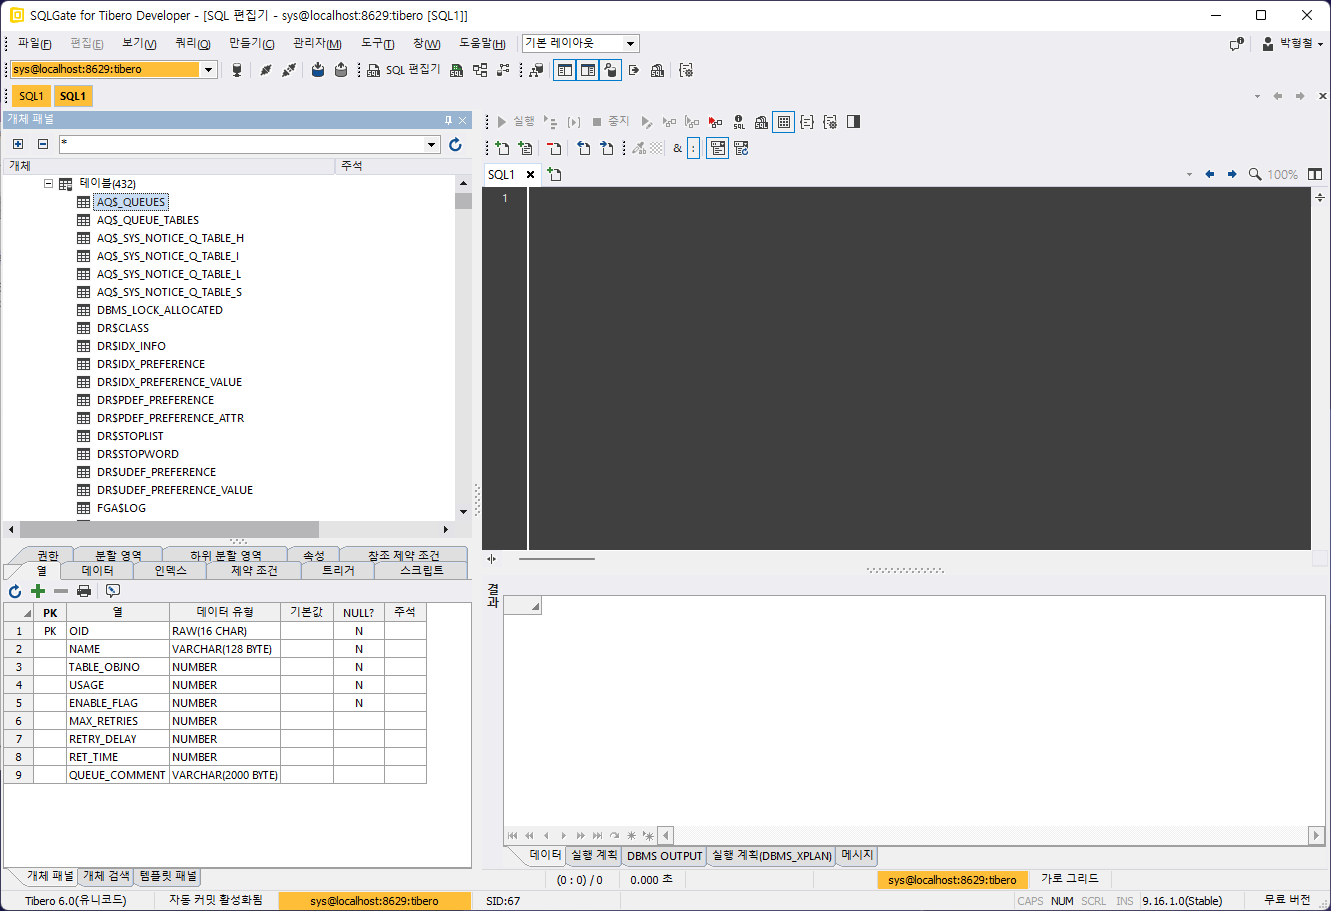Select the first orange SQL1 window tab
This screenshot has width=1331, height=911.
coord(31,96)
